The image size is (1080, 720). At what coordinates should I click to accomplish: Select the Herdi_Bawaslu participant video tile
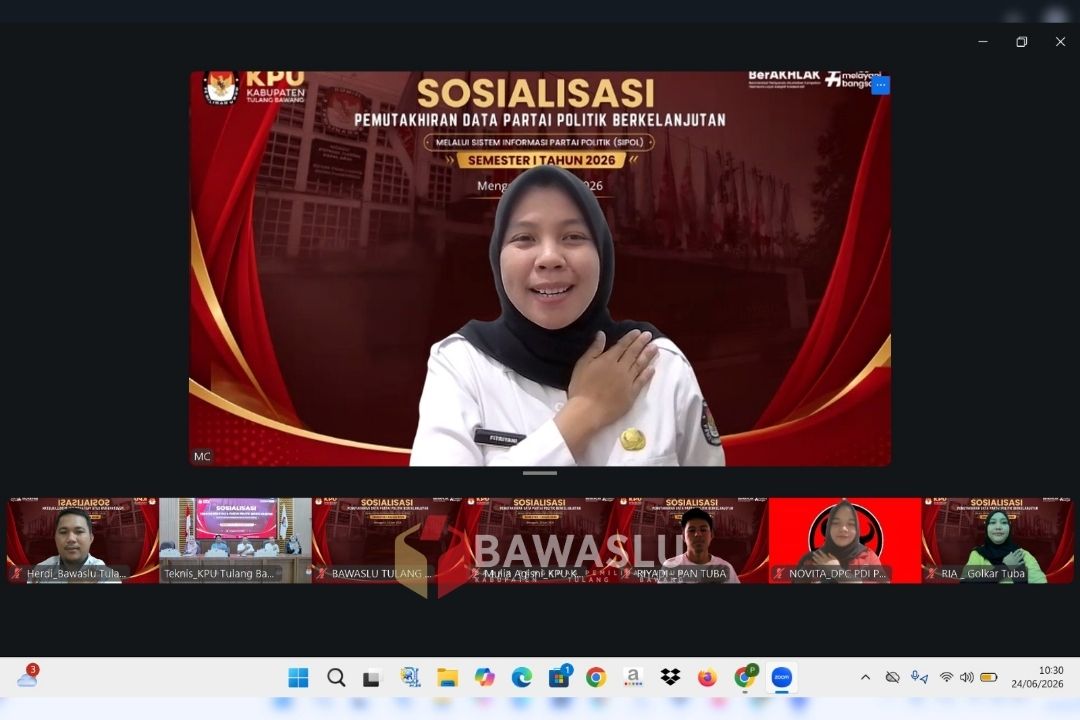tap(83, 541)
